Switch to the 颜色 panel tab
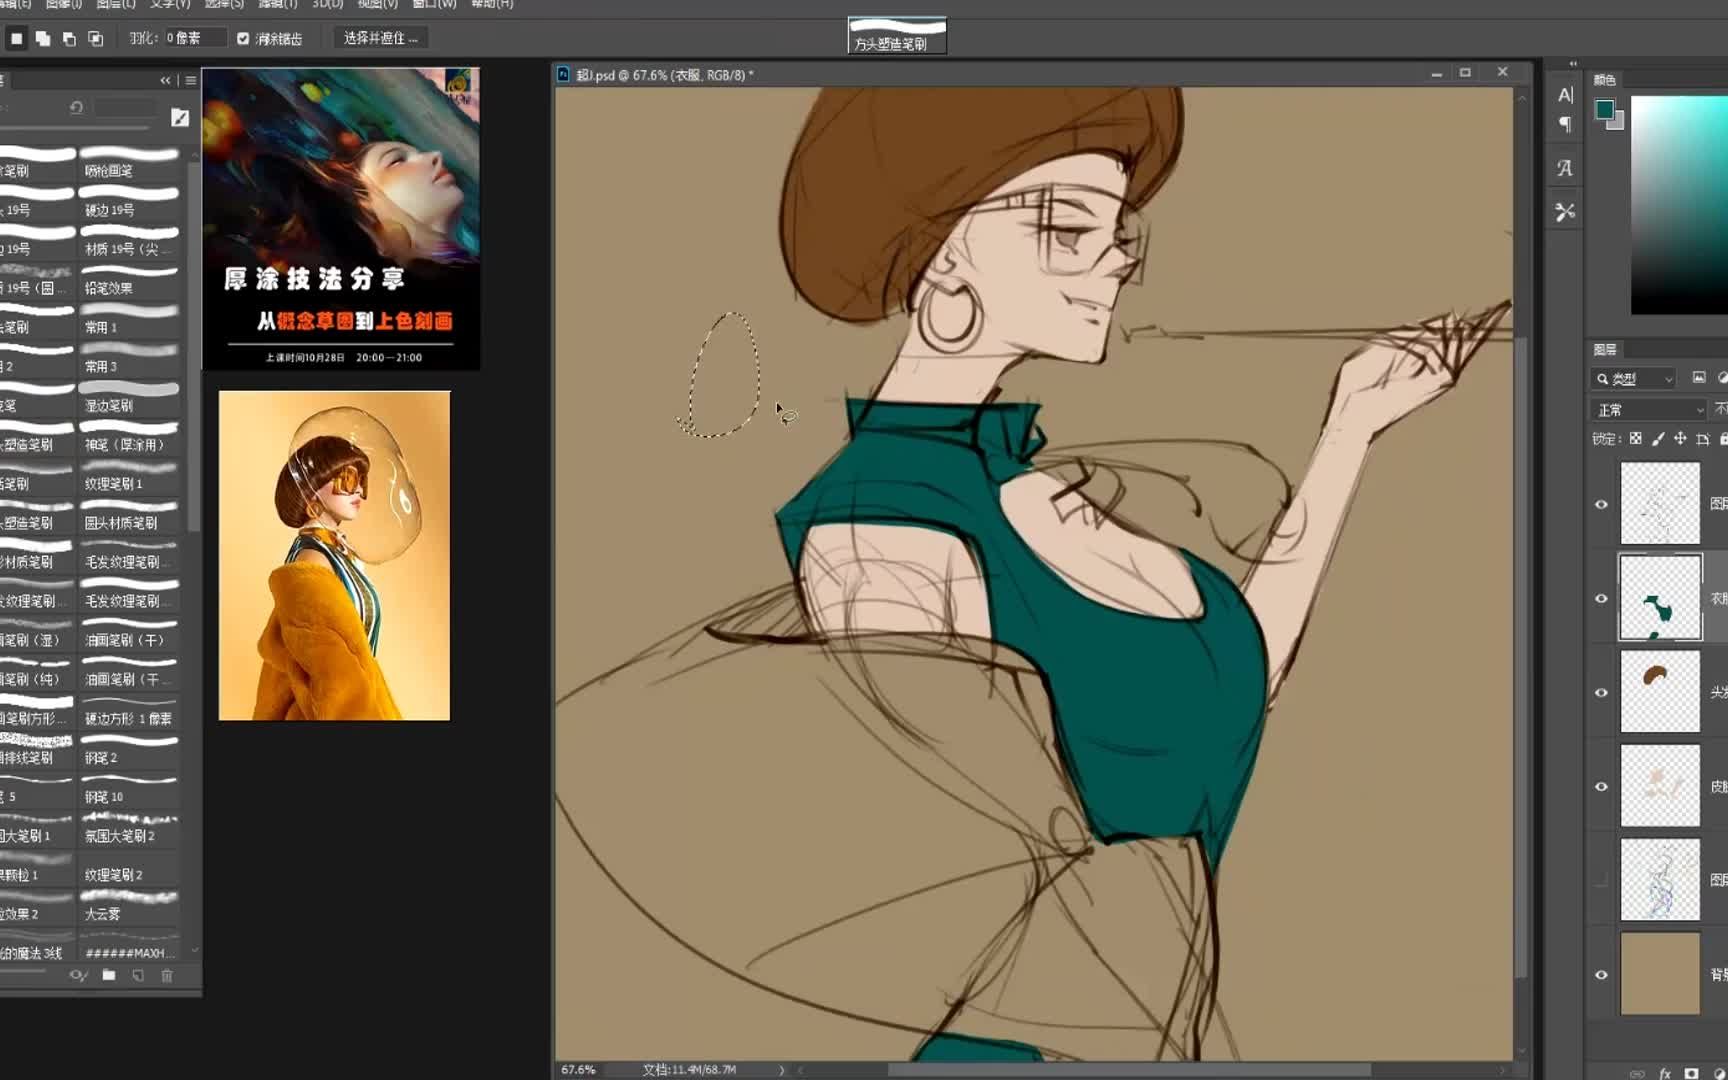1728x1080 pixels. click(x=1605, y=80)
